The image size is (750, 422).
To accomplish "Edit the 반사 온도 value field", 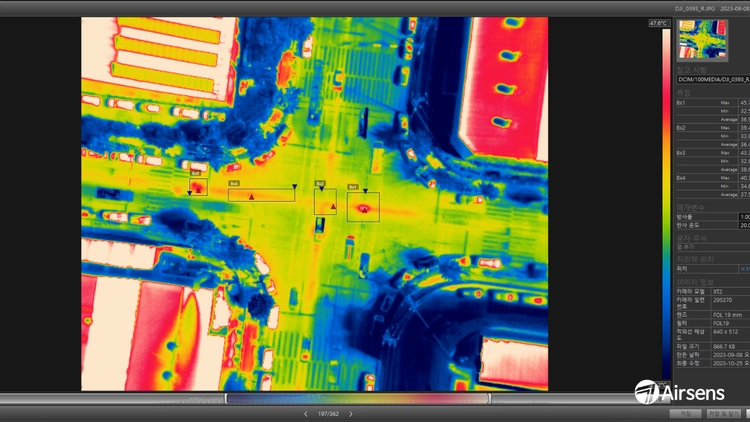I will tap(745, 225).
